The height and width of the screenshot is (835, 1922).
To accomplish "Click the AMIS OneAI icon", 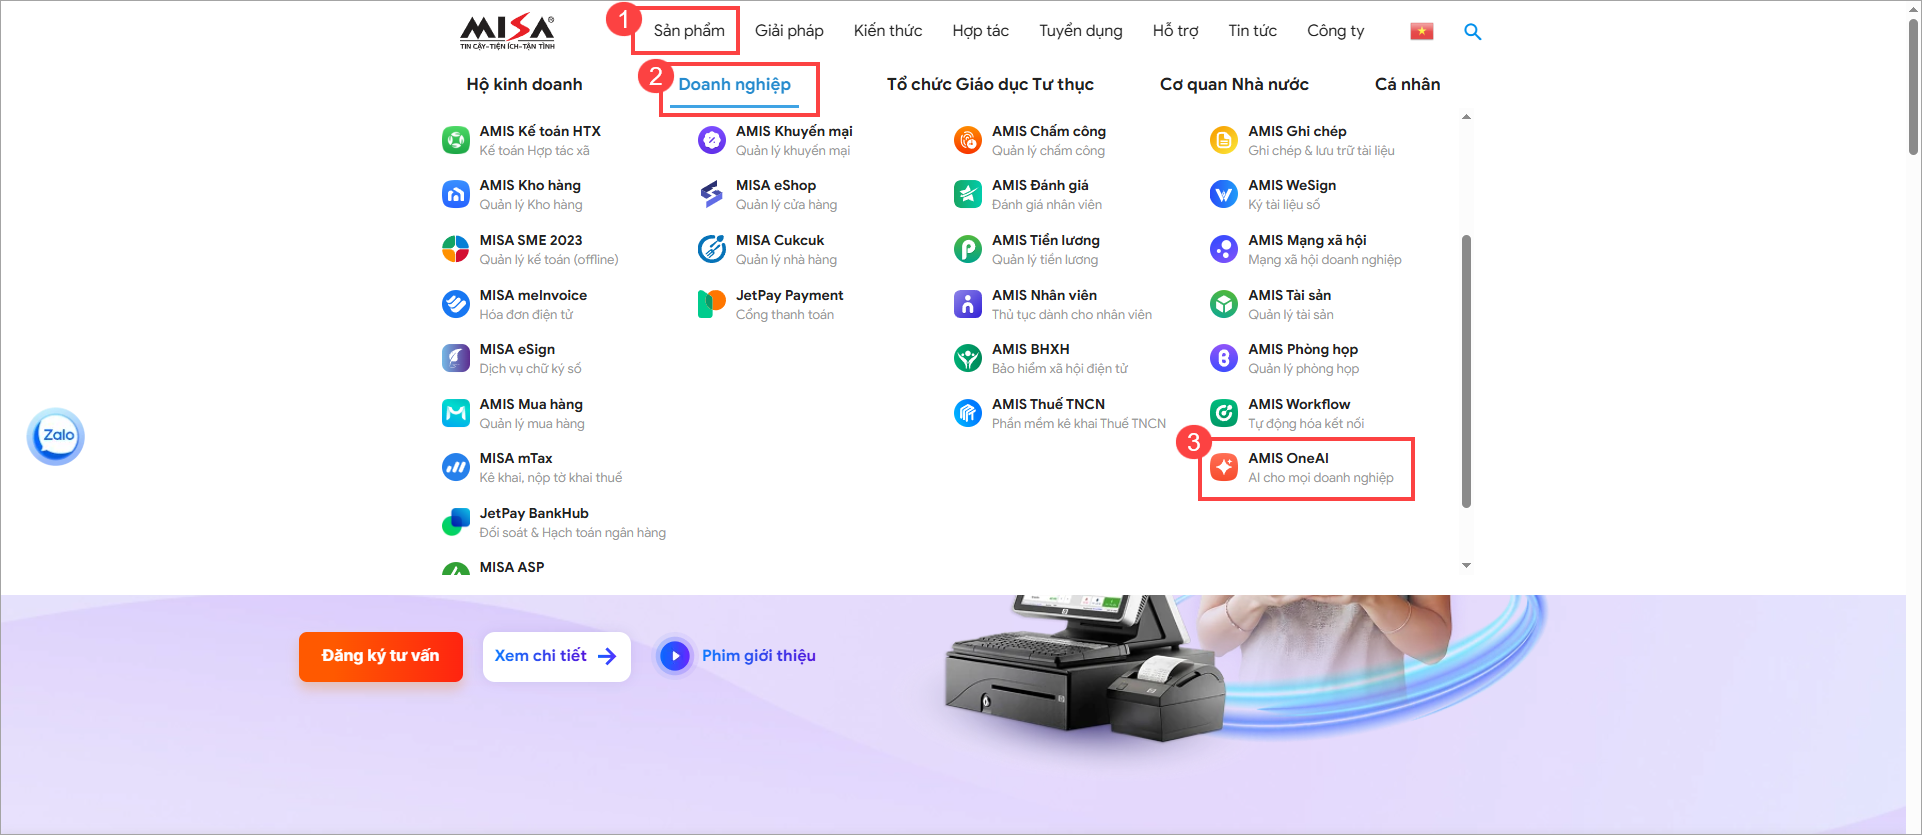I will click(1224, 468).
